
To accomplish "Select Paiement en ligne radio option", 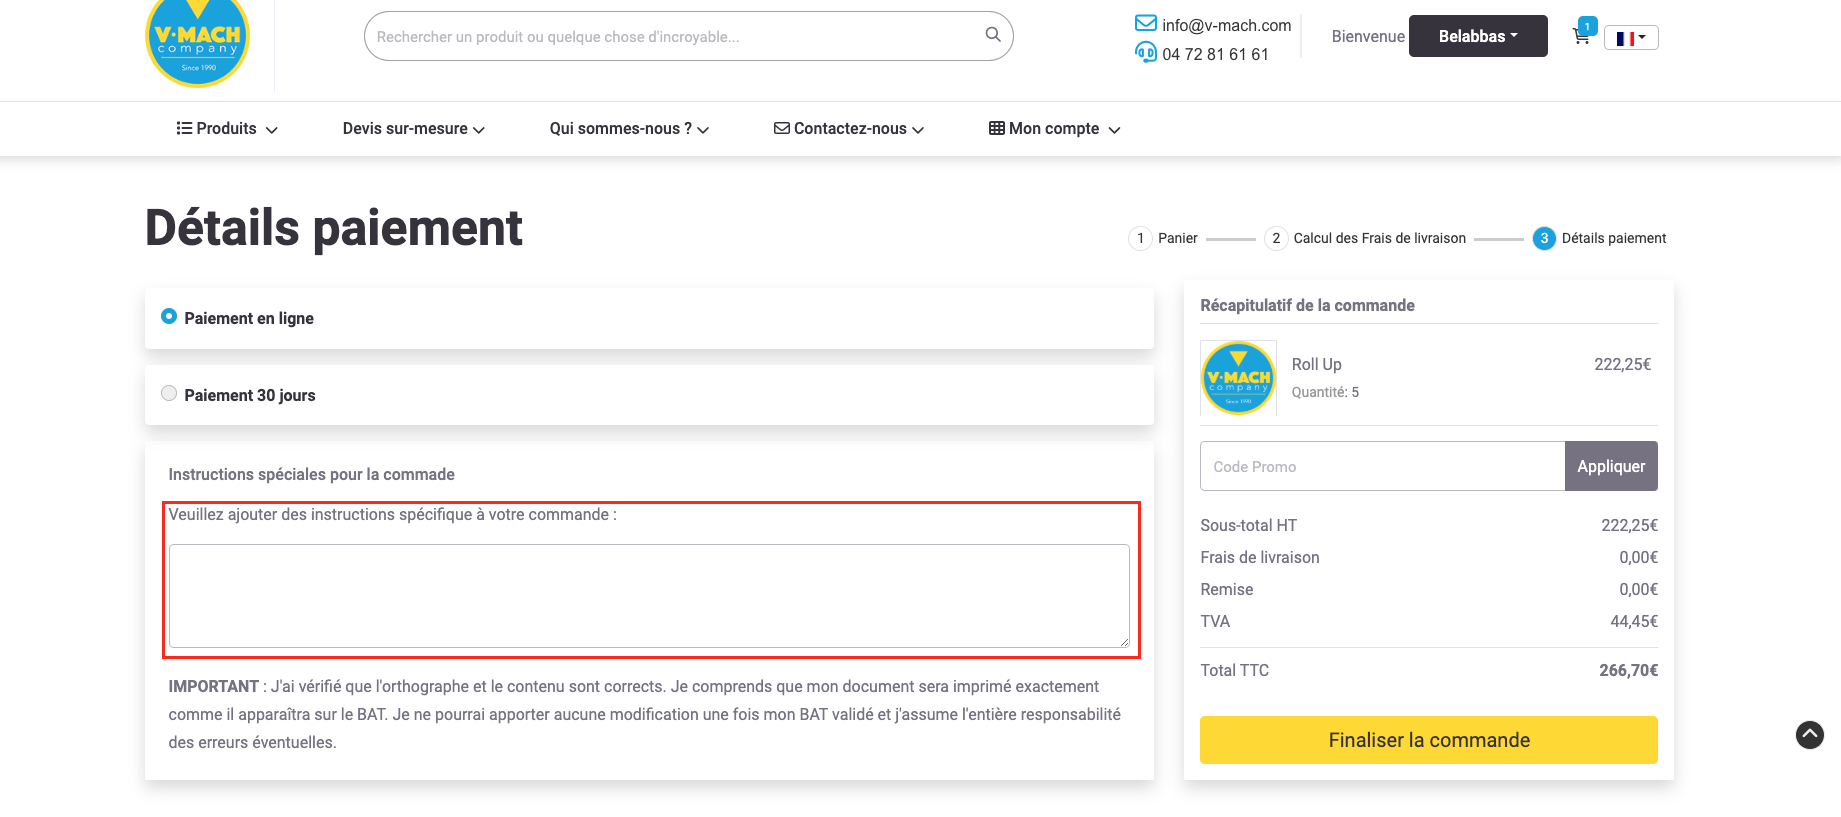I will 169,317.
